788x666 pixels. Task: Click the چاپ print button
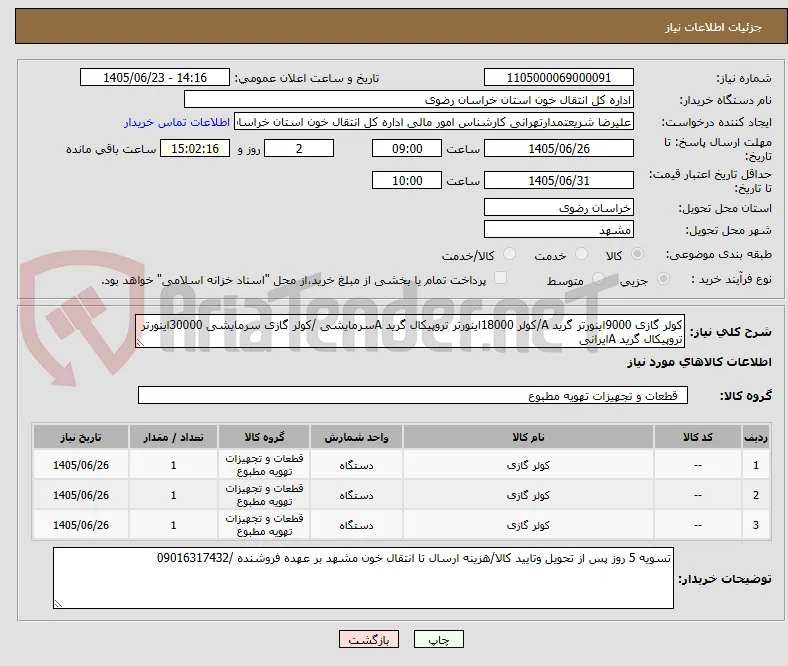point(439,639)
